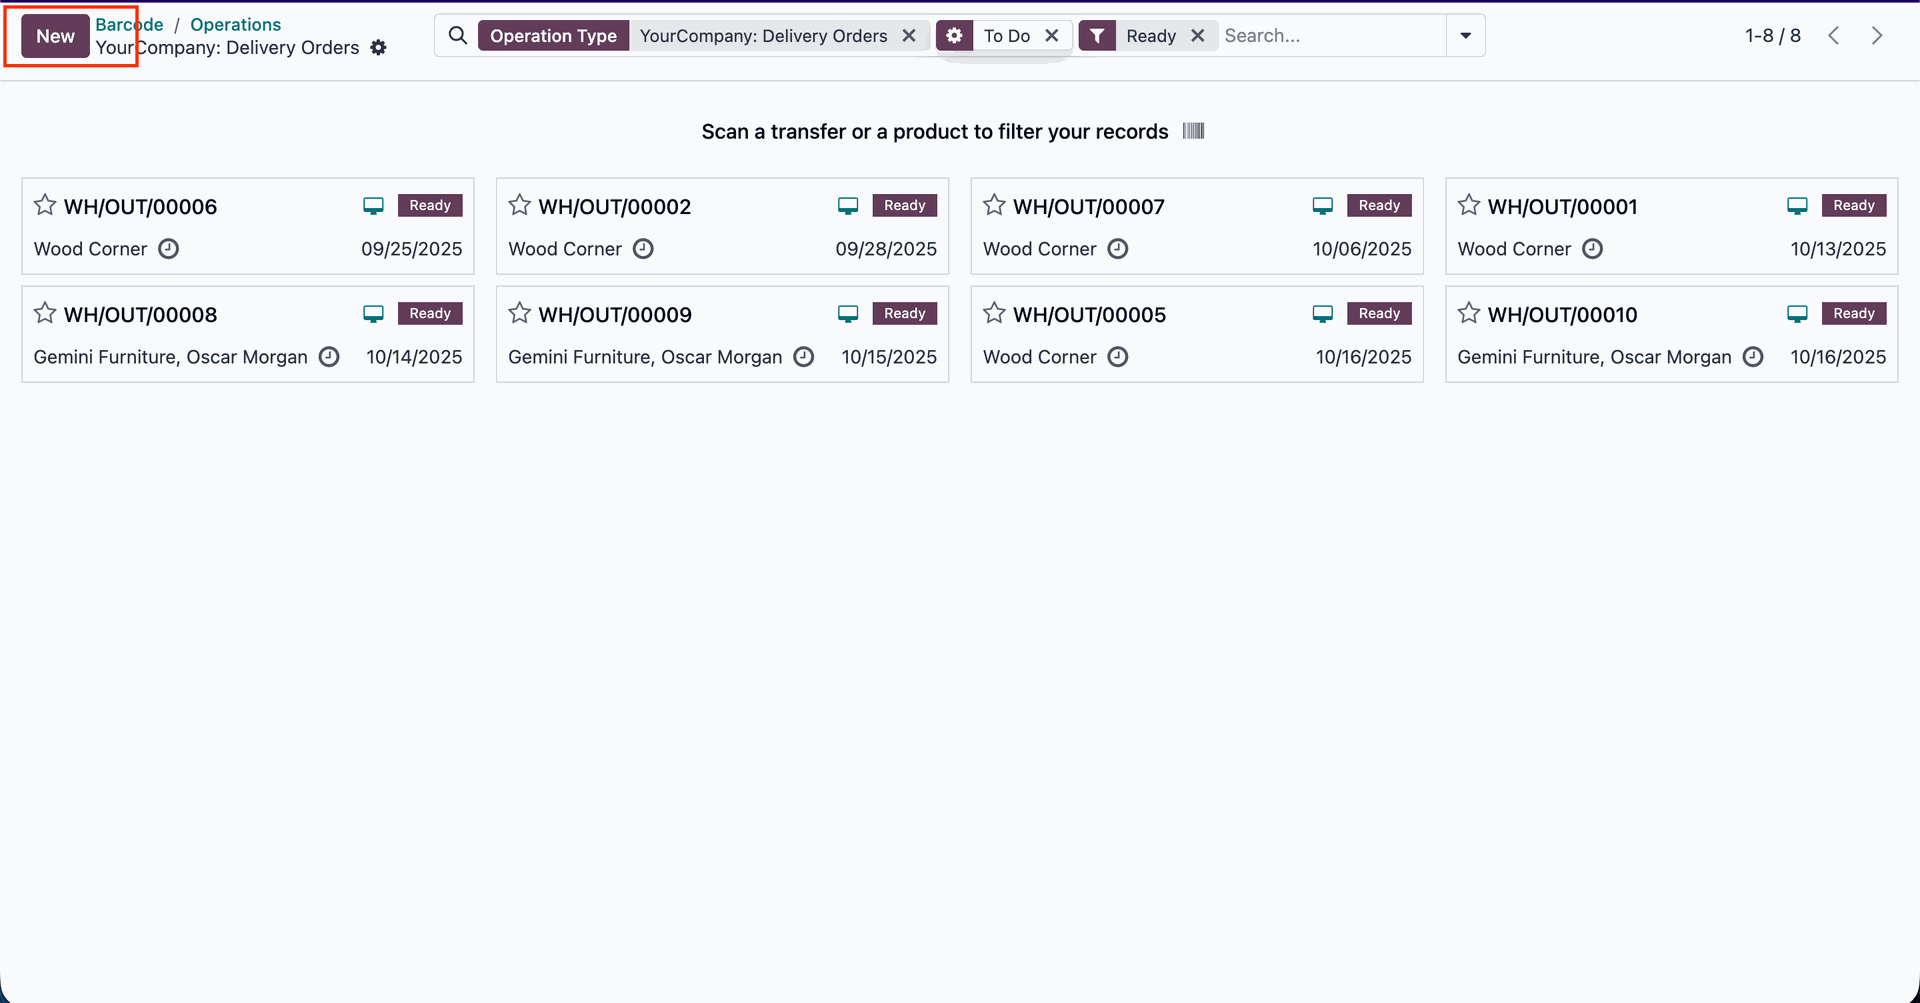This screenshot has width=1920, height=1003.
Task: Remove the To Do filter facet
Action: pyautogui.click(x=1052, y=36)
